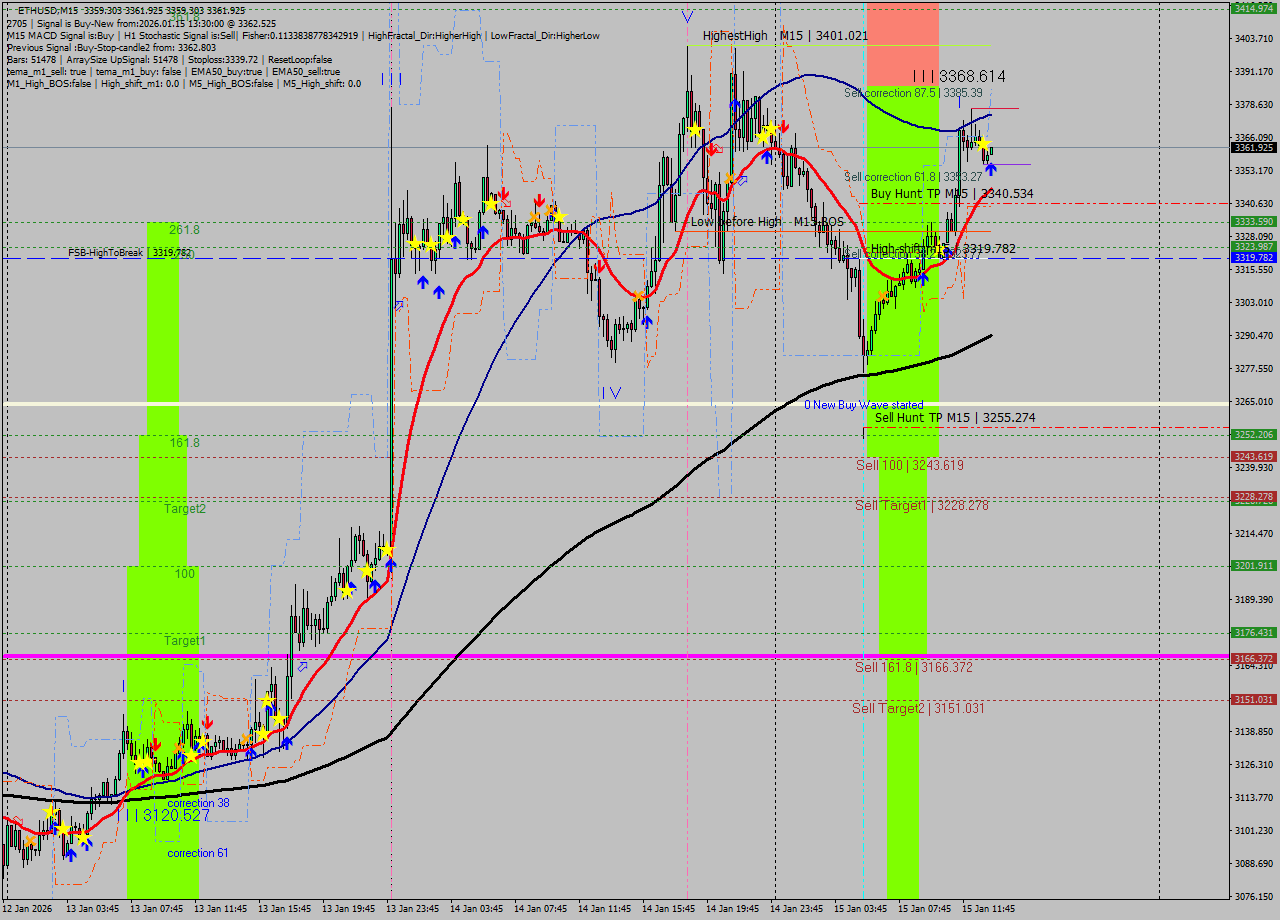
Task: Click the '0 New Buy Wave started' text
Action: (864, 405)
